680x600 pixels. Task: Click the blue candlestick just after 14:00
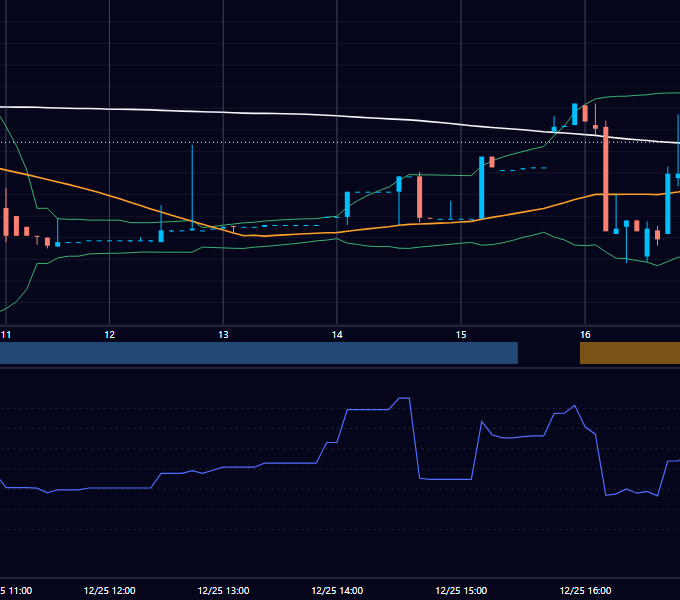(347, 204)
